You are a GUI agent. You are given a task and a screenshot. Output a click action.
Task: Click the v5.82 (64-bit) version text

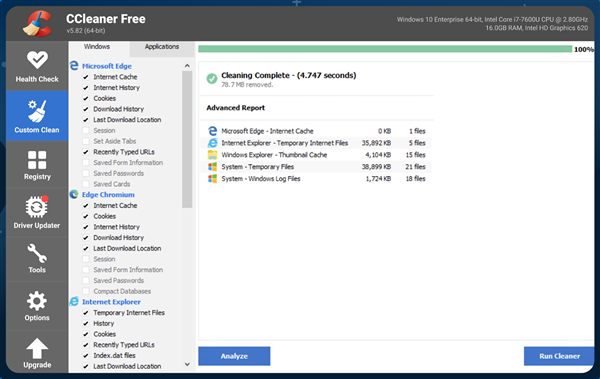pyautogui.click(x=86, y=31)
